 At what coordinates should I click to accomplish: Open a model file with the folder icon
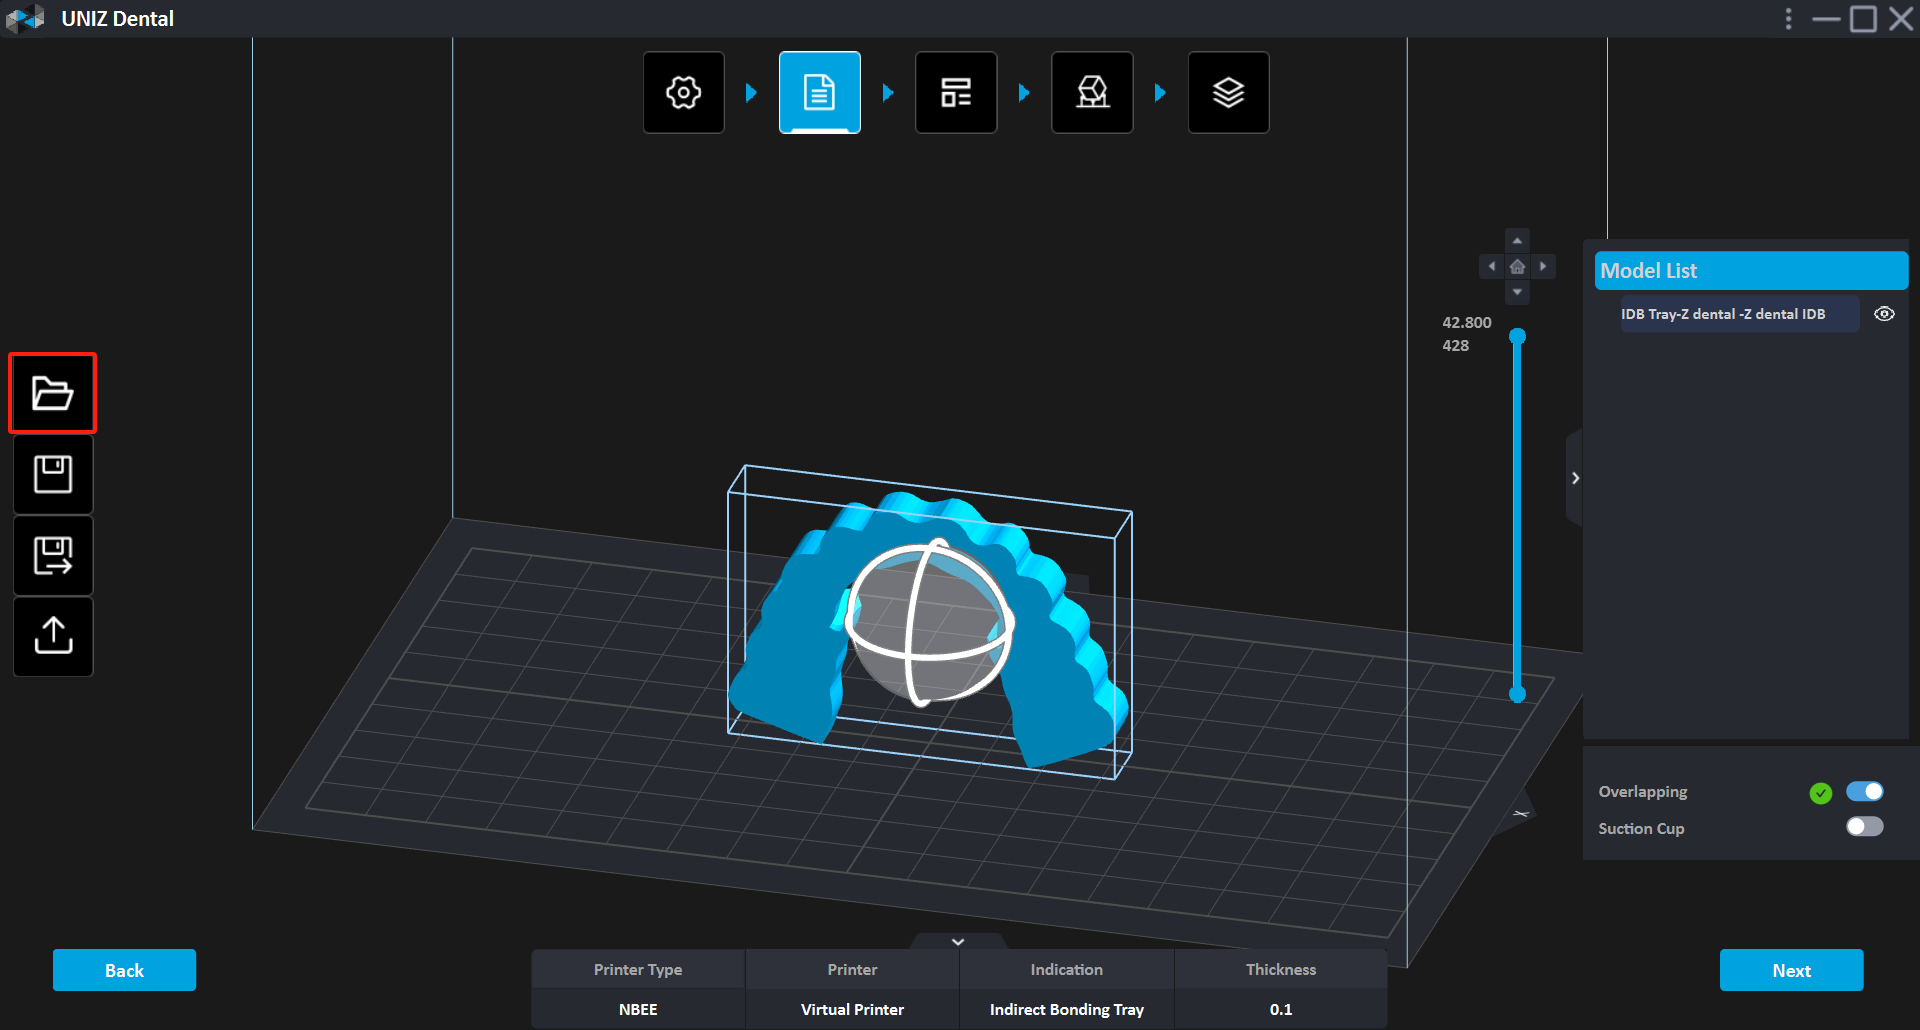[x=53, y=393]
